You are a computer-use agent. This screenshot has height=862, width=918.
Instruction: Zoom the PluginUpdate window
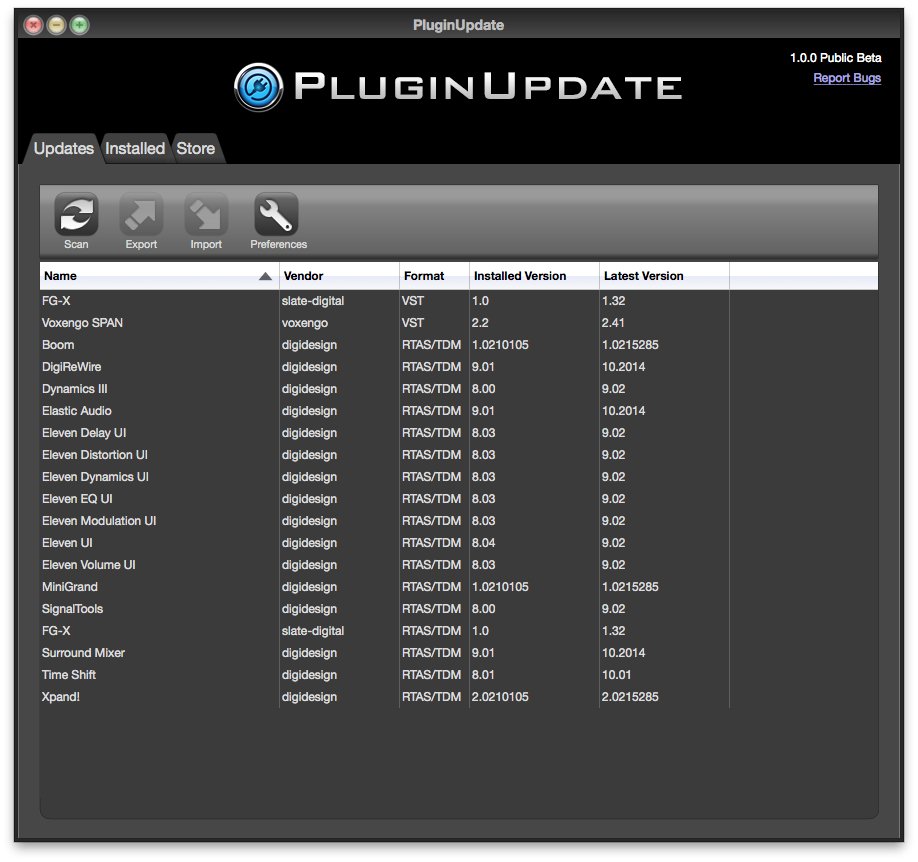click(x=79, y=25)
